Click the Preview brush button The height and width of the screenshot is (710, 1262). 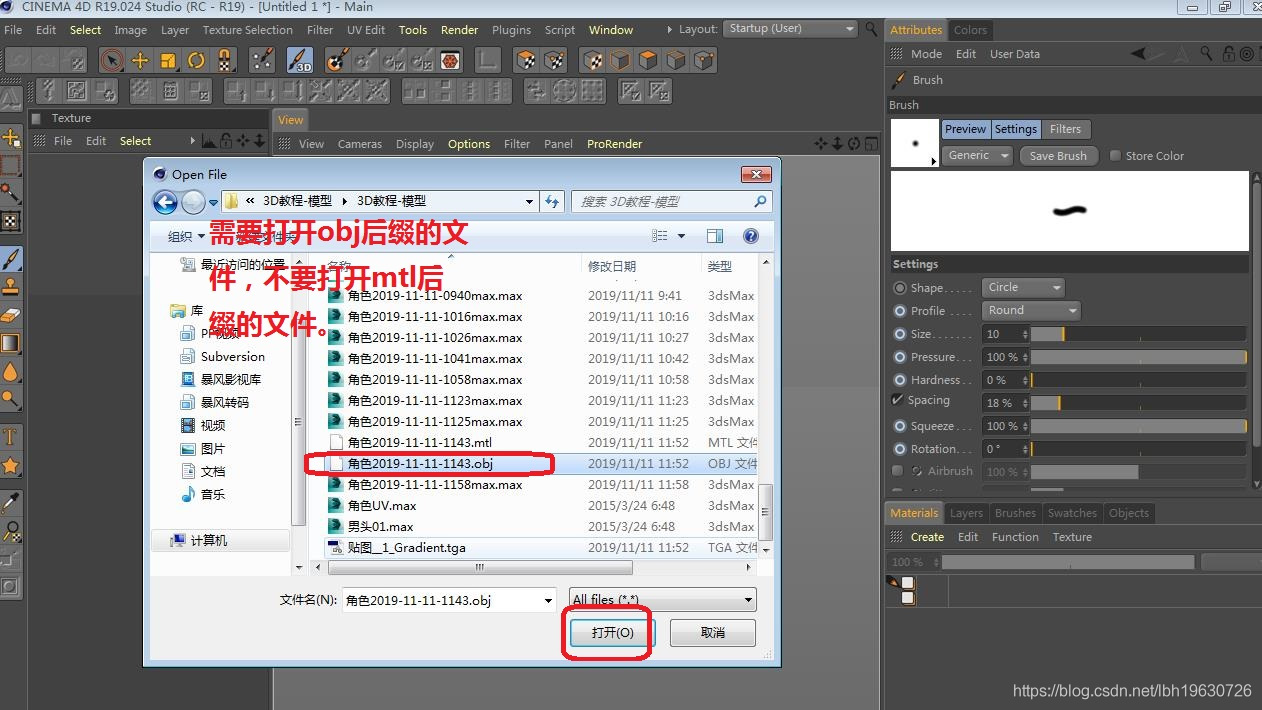[x=965, y=129]
